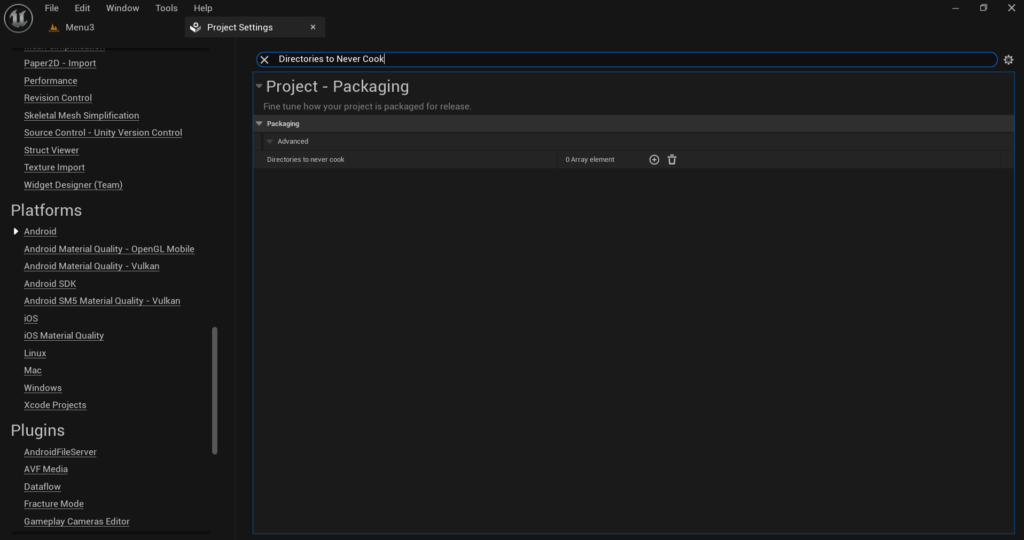Open Fracture Mode plugin settings
Viewport: 1024px width, 540px height.
tap(54, 503)
